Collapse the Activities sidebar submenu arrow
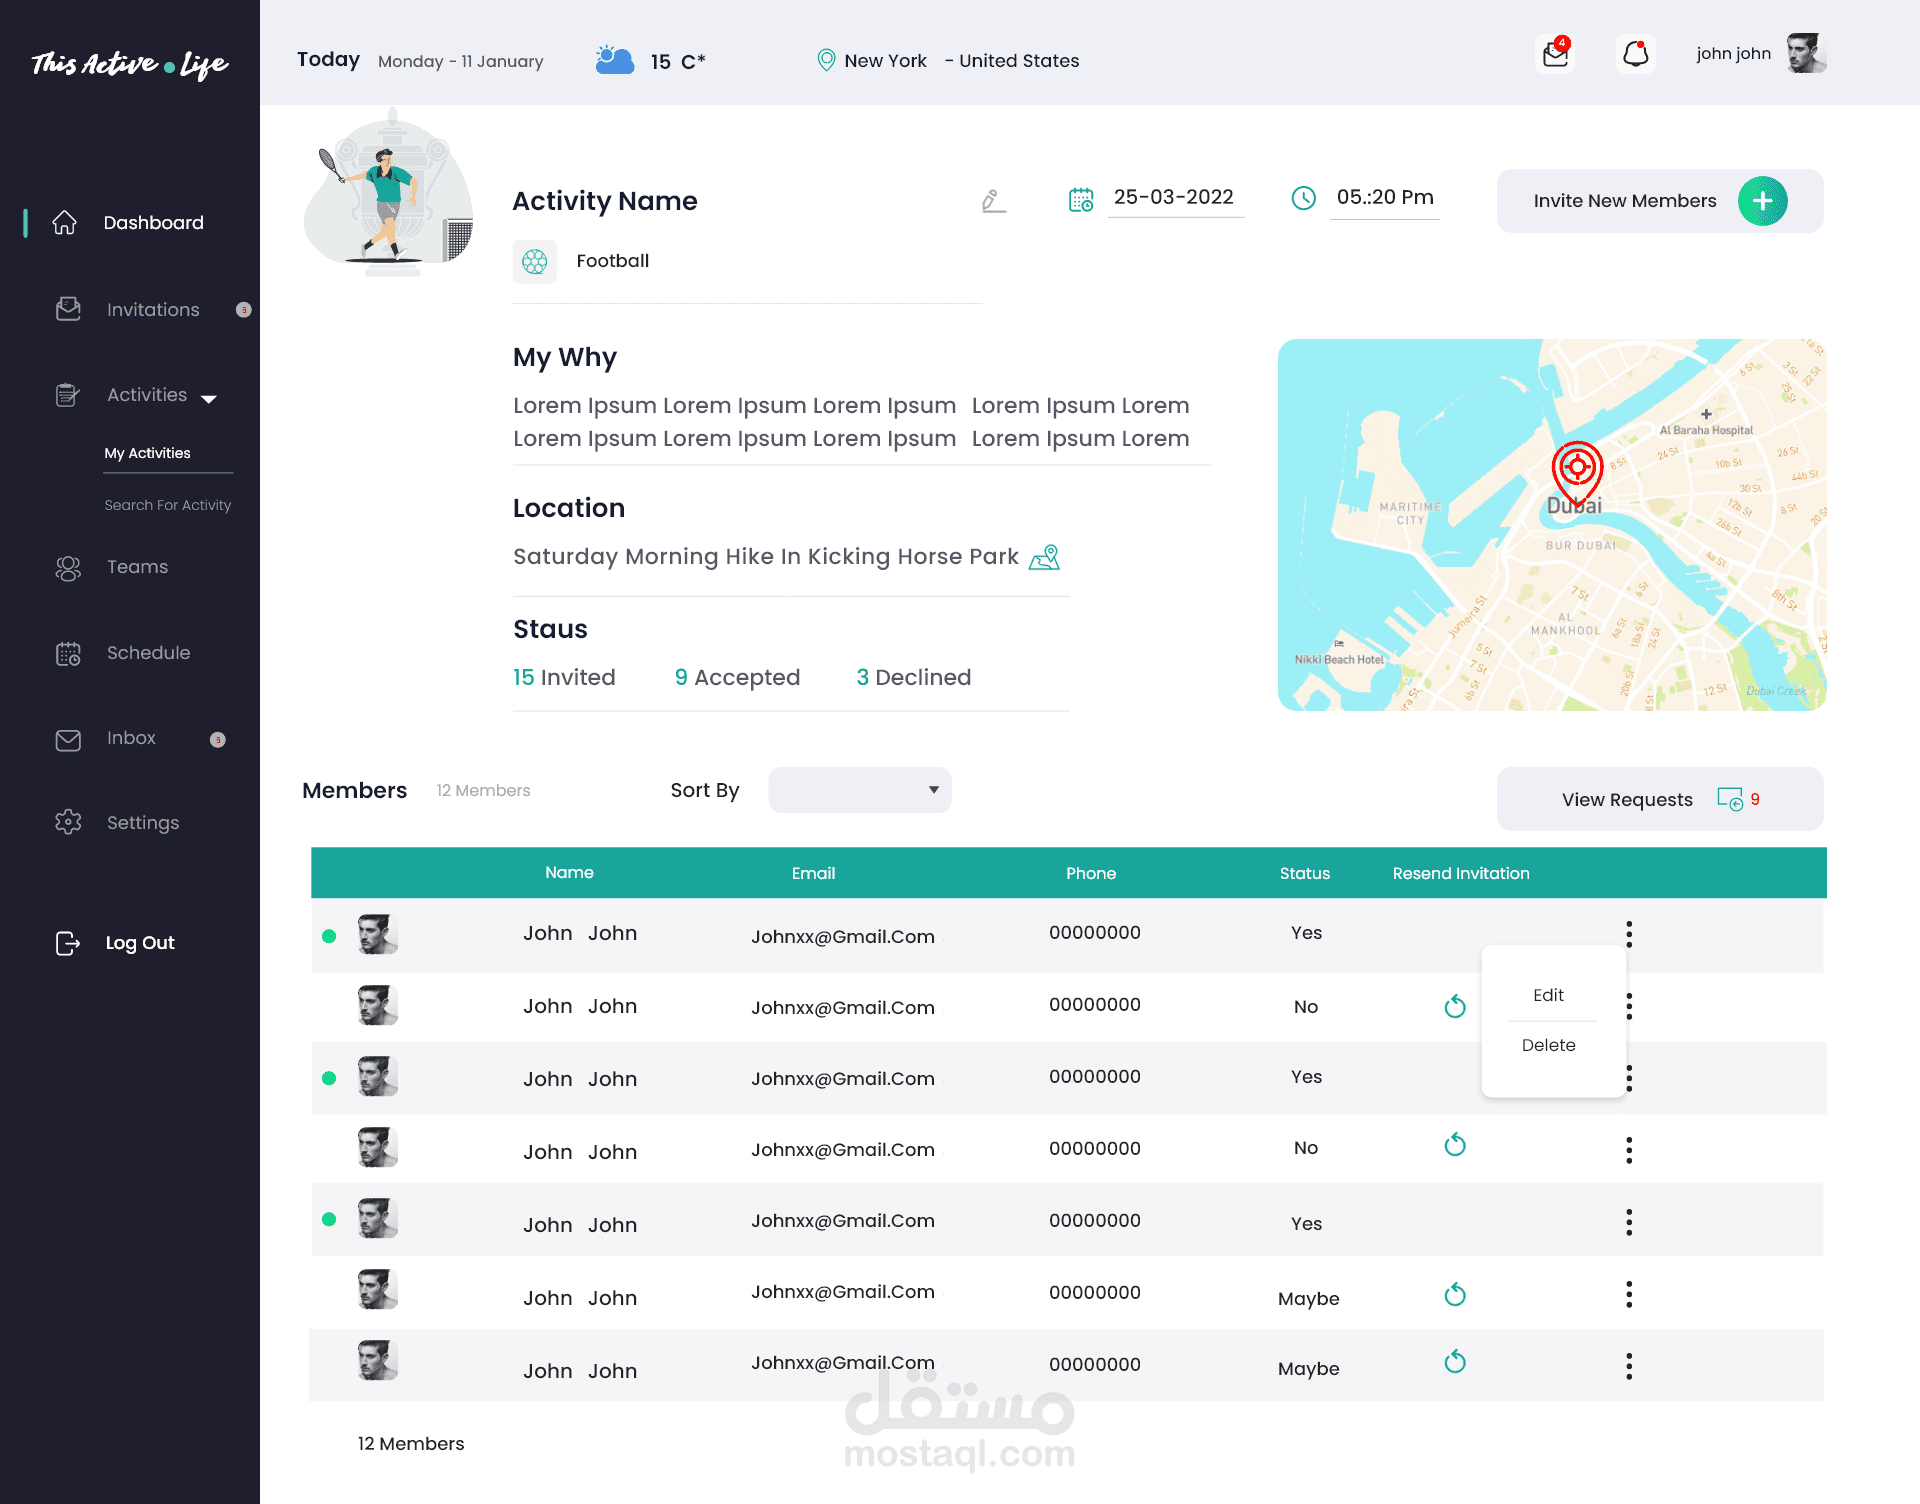Image resolution: width=1920 pixels, height=1504 pixels. pyautogui.click(x=209, y=398)
